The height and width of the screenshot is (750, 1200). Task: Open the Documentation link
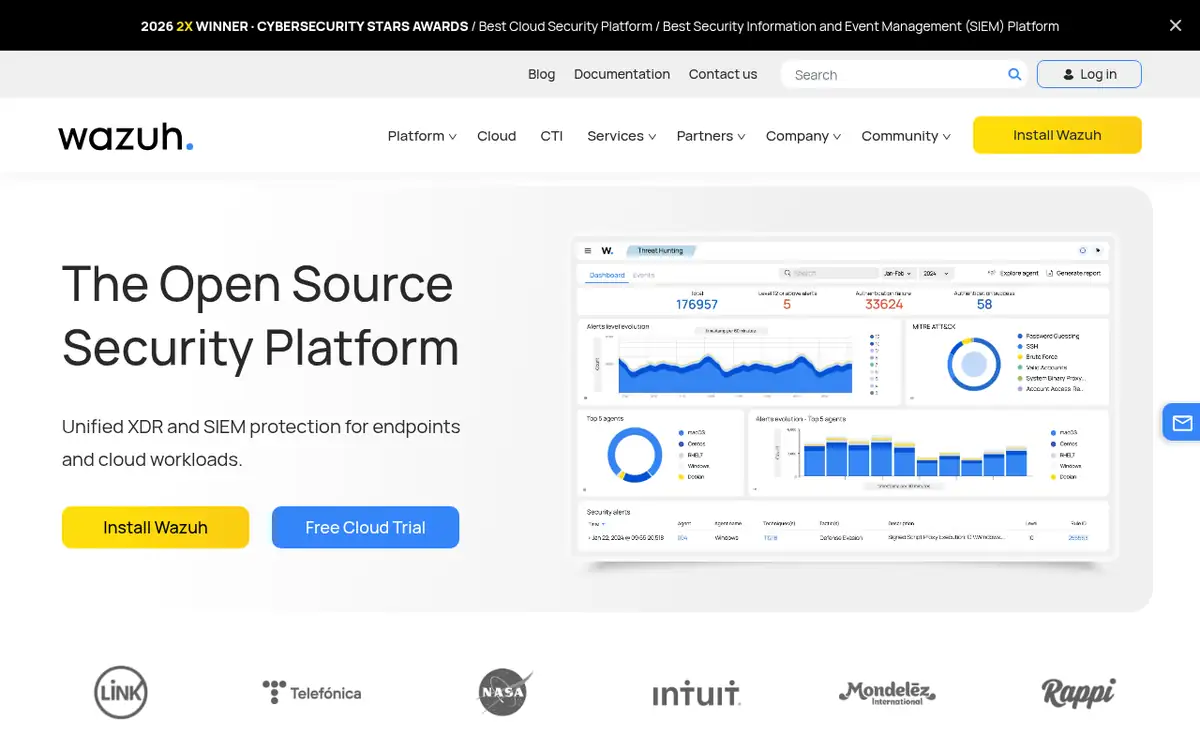coord(622,74)
